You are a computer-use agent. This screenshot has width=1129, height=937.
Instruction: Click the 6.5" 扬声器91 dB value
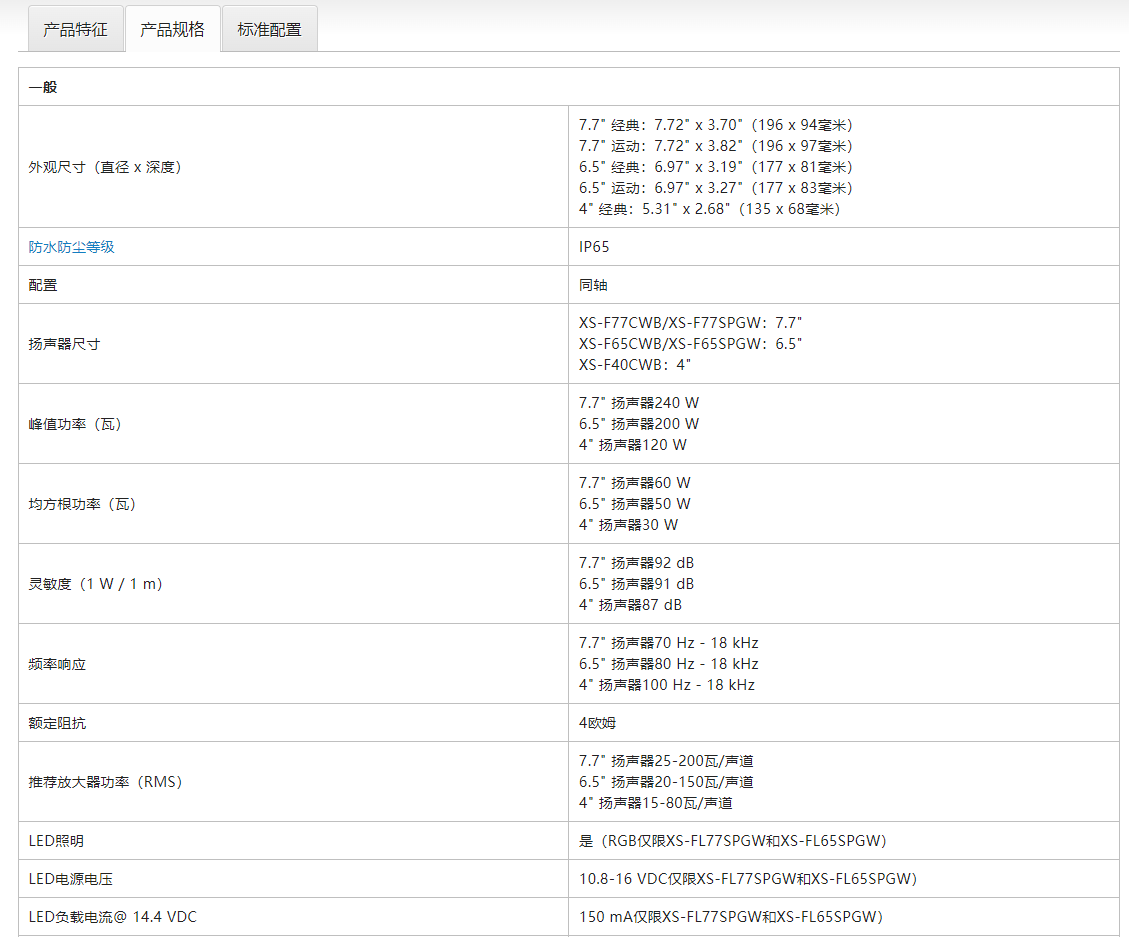(637, 584)
